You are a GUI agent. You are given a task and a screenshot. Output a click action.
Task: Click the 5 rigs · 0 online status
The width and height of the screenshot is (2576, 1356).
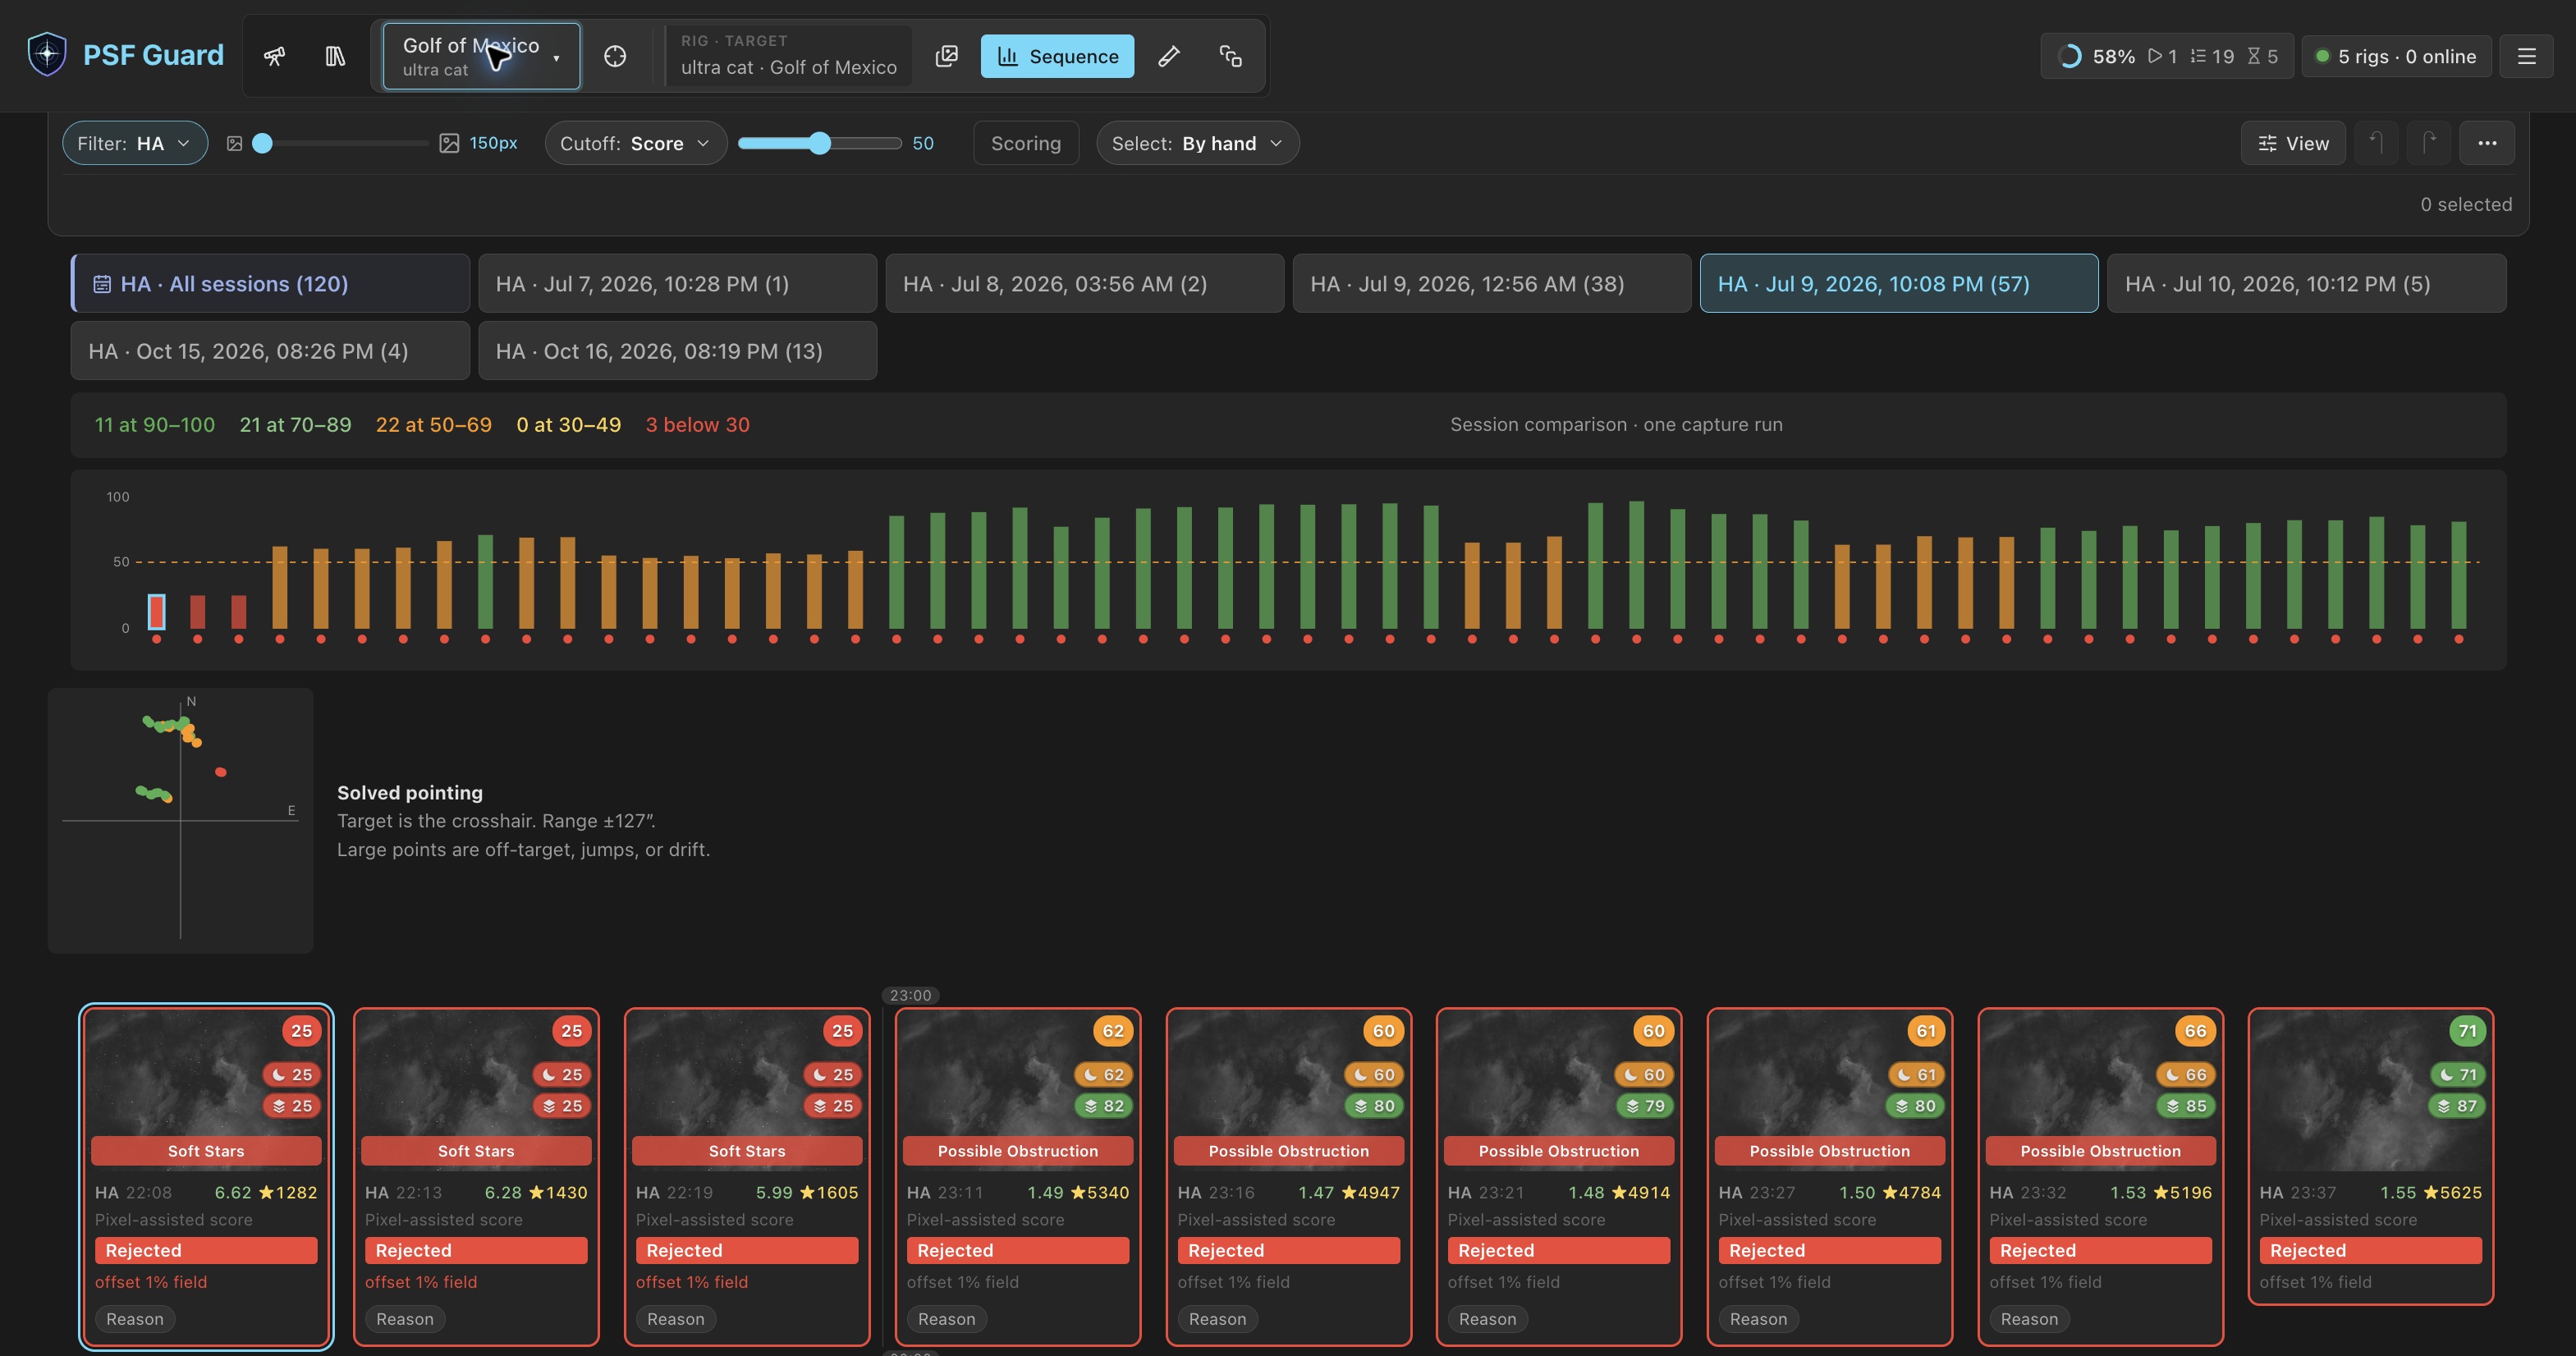coord(2396,56)
